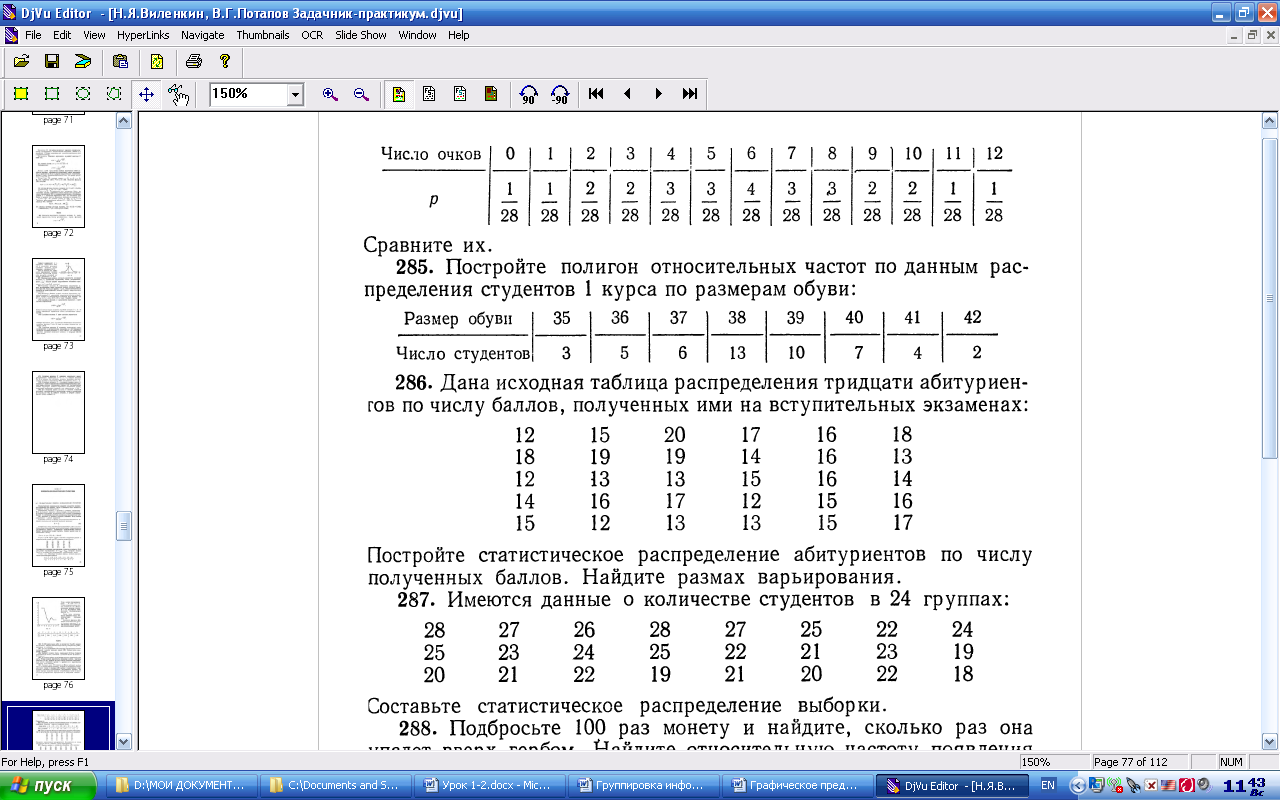Click the thumbnail panel scrollbar down arrow

[x=124, y=741]
